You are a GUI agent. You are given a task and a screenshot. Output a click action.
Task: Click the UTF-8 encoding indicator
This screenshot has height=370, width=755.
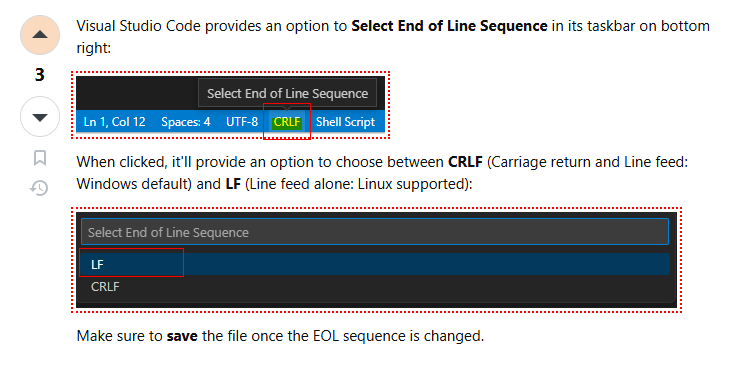click(x=242, y=122)
